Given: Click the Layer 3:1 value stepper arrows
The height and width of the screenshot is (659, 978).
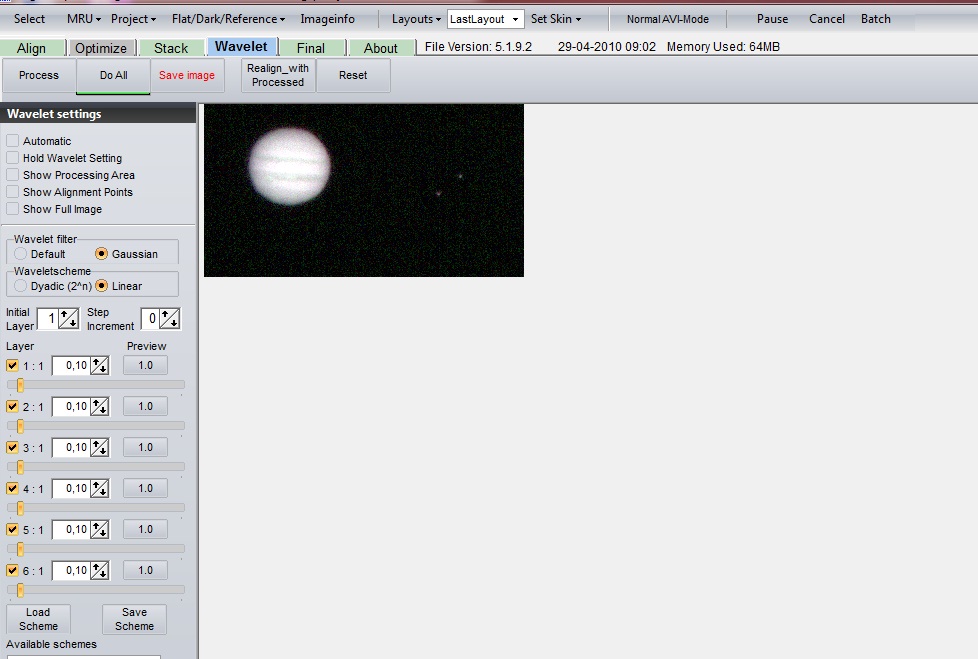Looking at the screenshot, I should pos(100,448).
